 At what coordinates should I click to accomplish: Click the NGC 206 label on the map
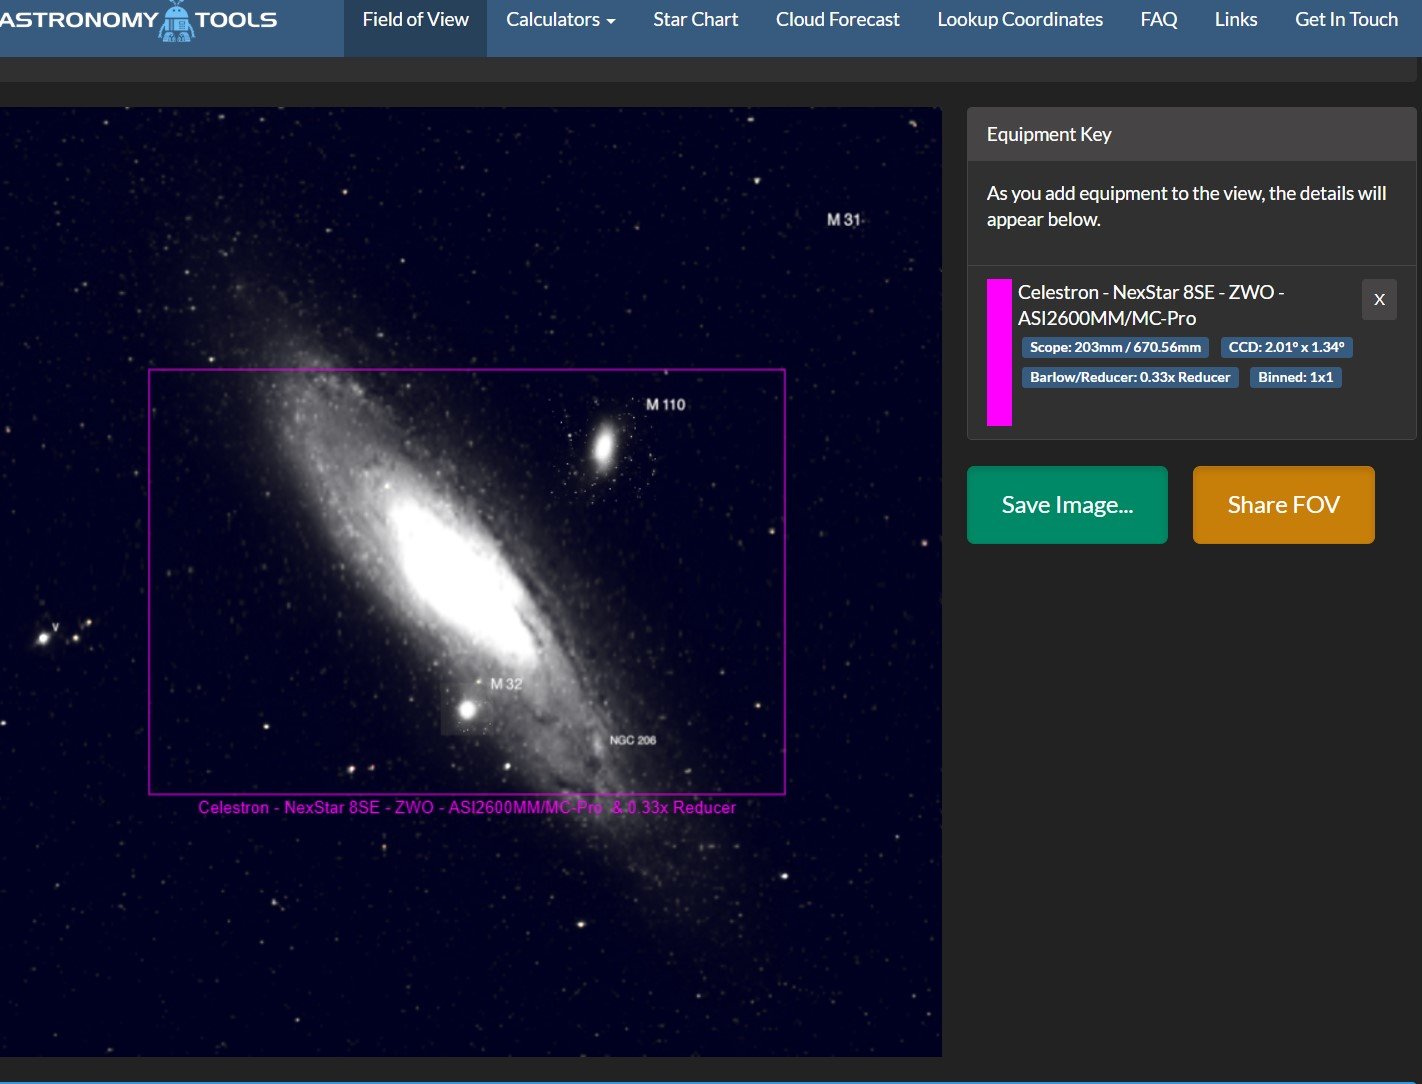pyautogui.click(x=633, y=740)
